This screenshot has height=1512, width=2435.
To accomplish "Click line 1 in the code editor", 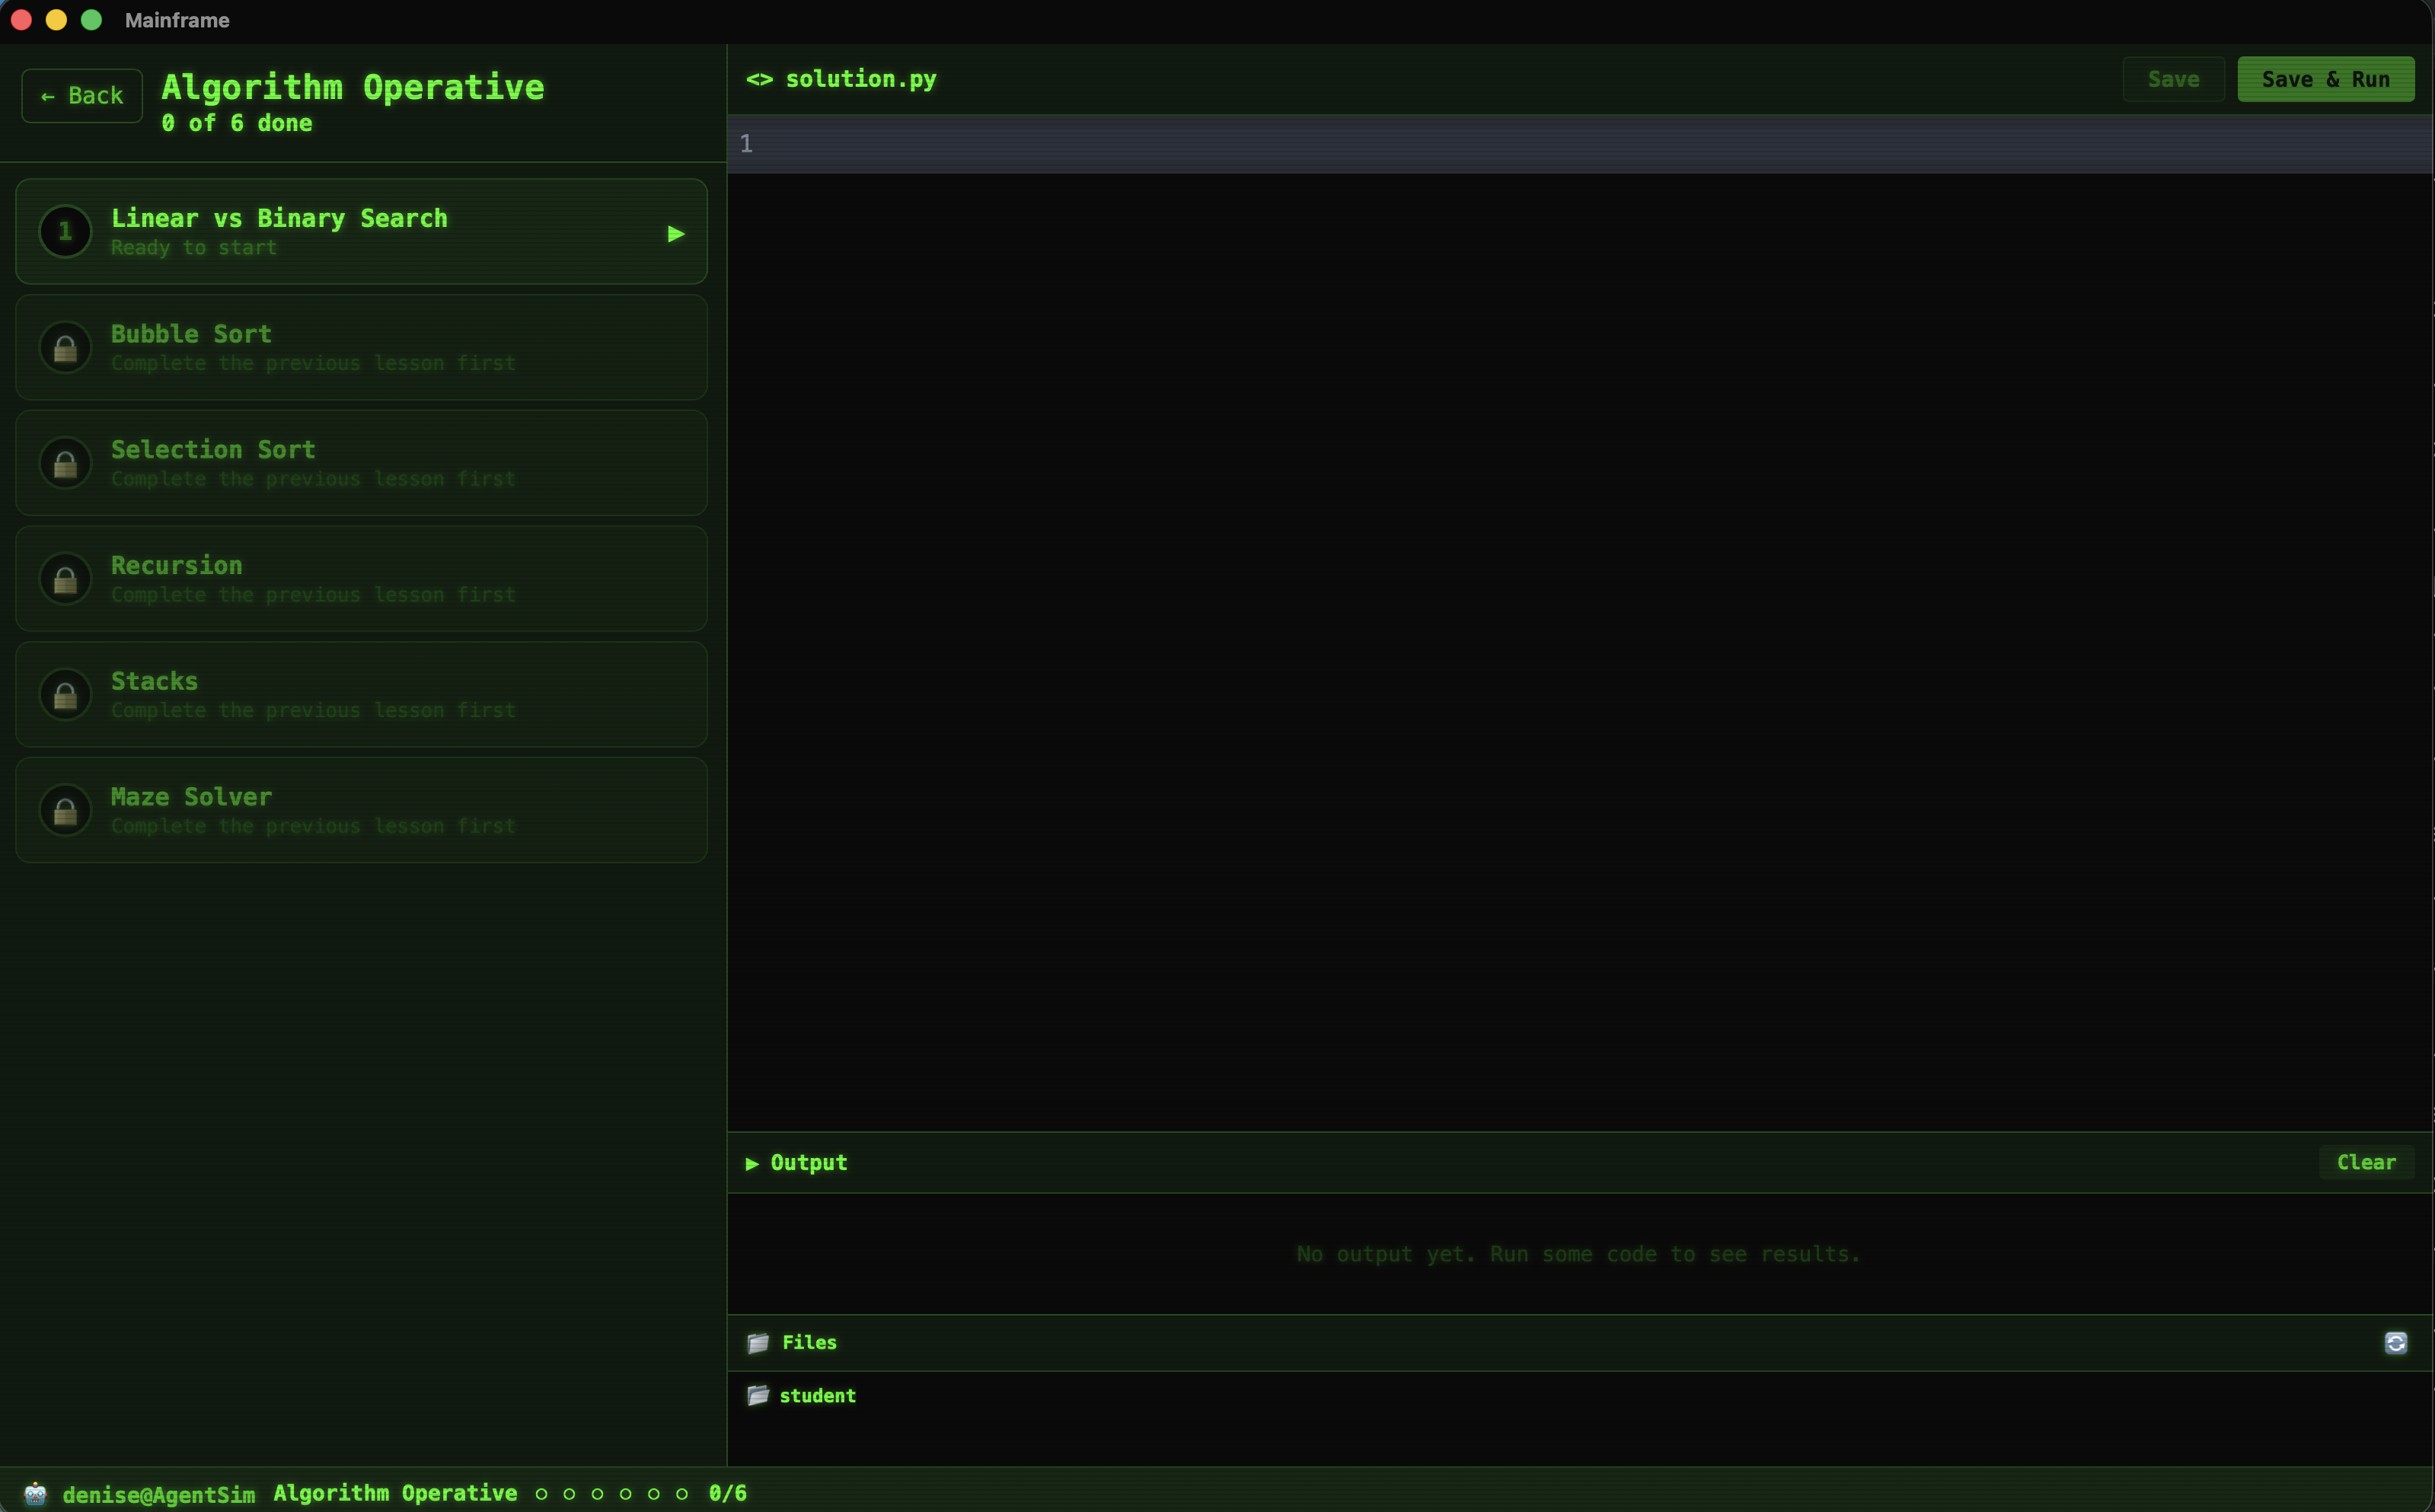I will pos(1580,144).
